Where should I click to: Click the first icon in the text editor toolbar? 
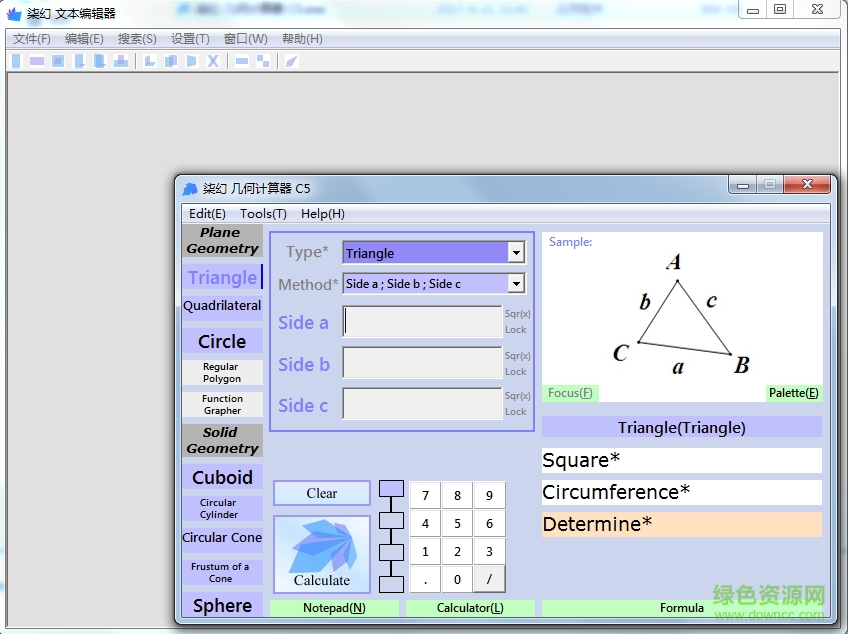[16, 61]
